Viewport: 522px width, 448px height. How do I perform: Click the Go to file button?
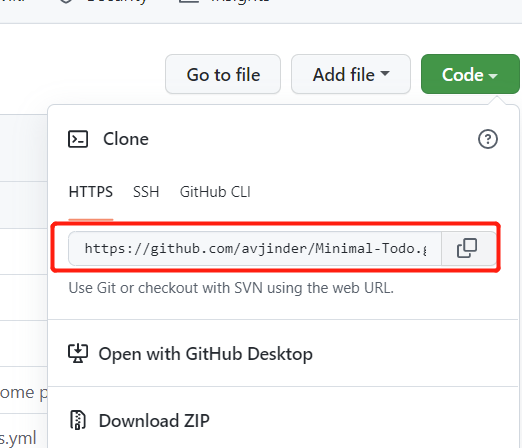coord(223,74)
